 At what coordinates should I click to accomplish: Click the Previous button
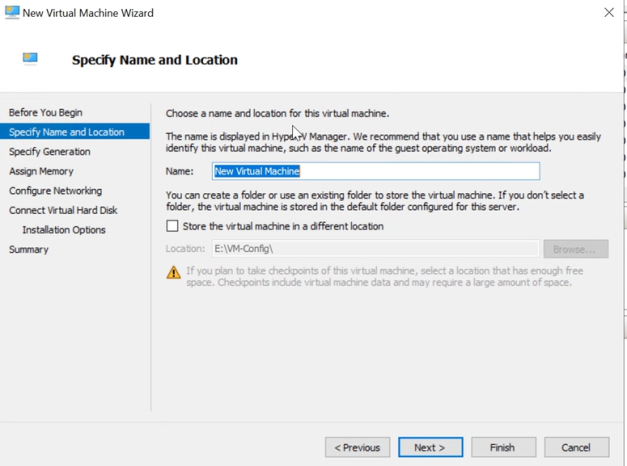click(357, 447)
